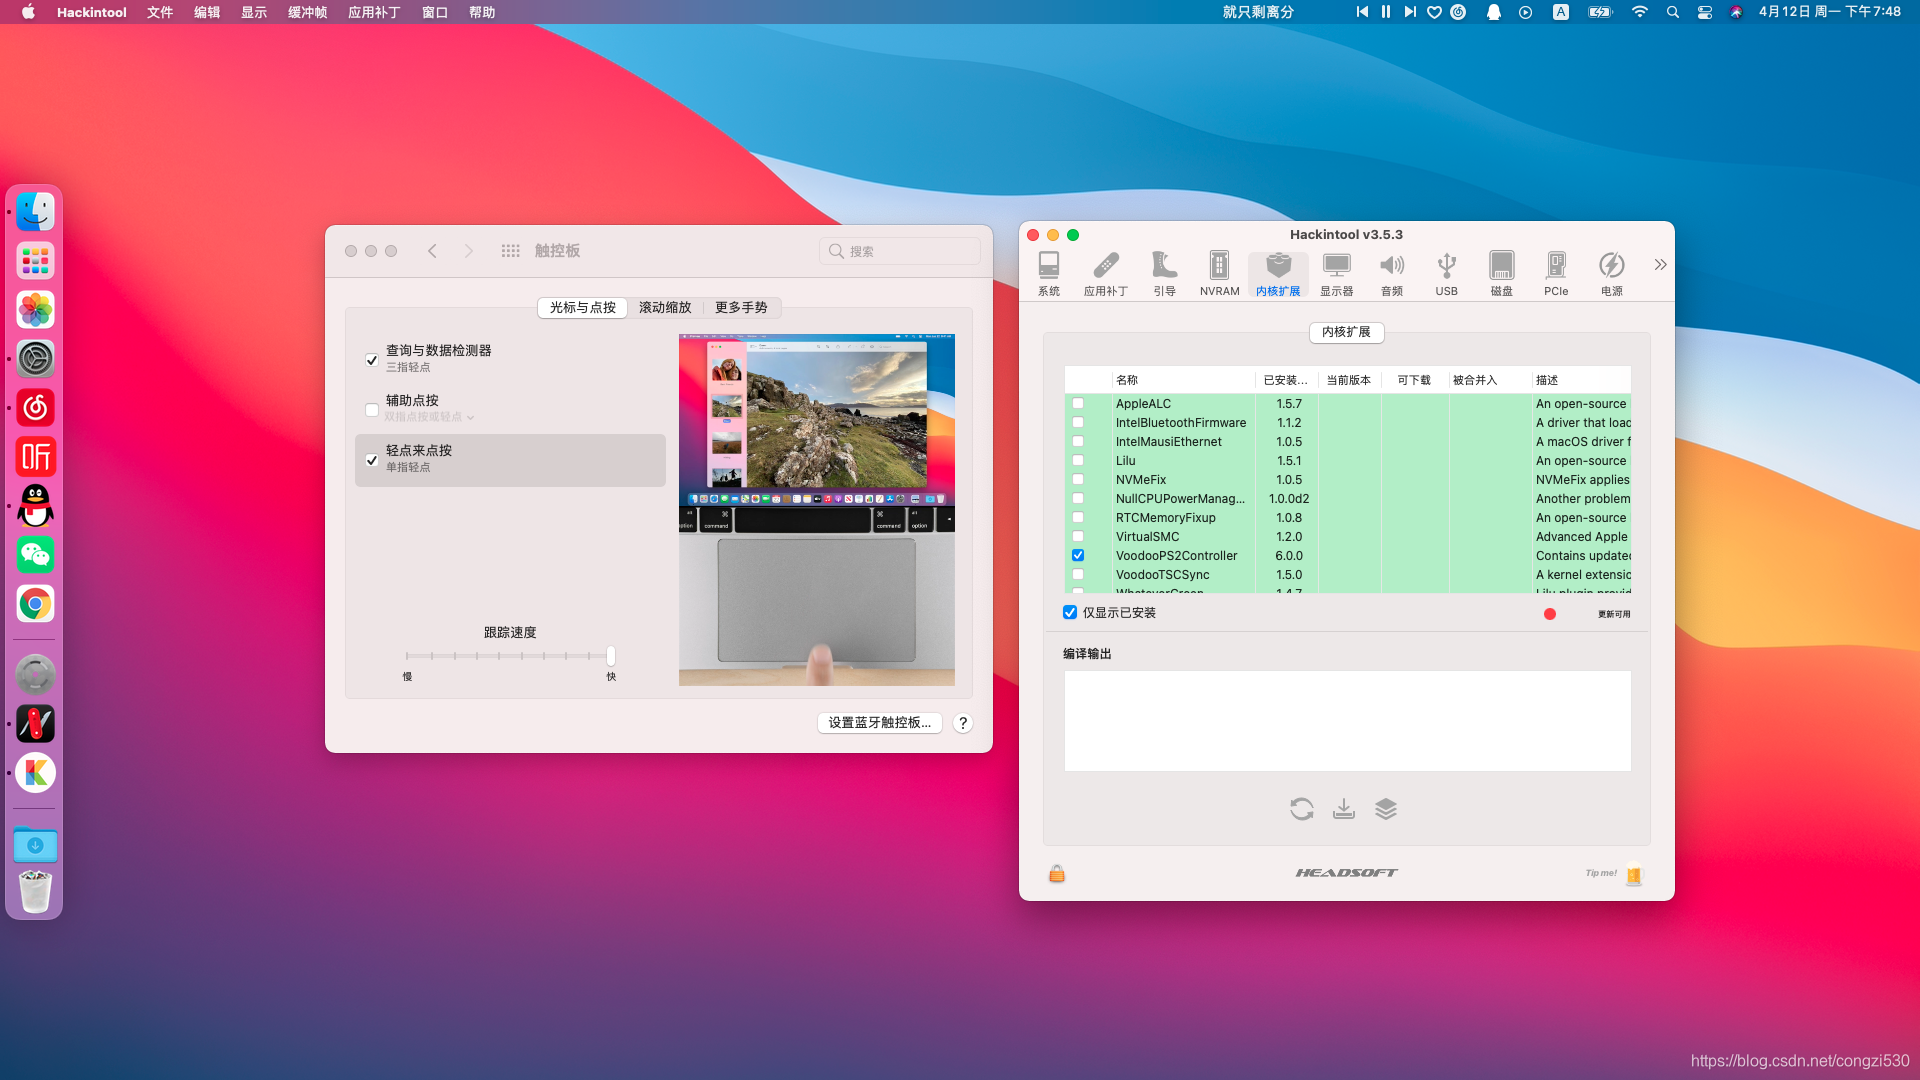1920x1080 pixels.
Task: Check the AppleALC row checkbox
Action: point(1078,404)
